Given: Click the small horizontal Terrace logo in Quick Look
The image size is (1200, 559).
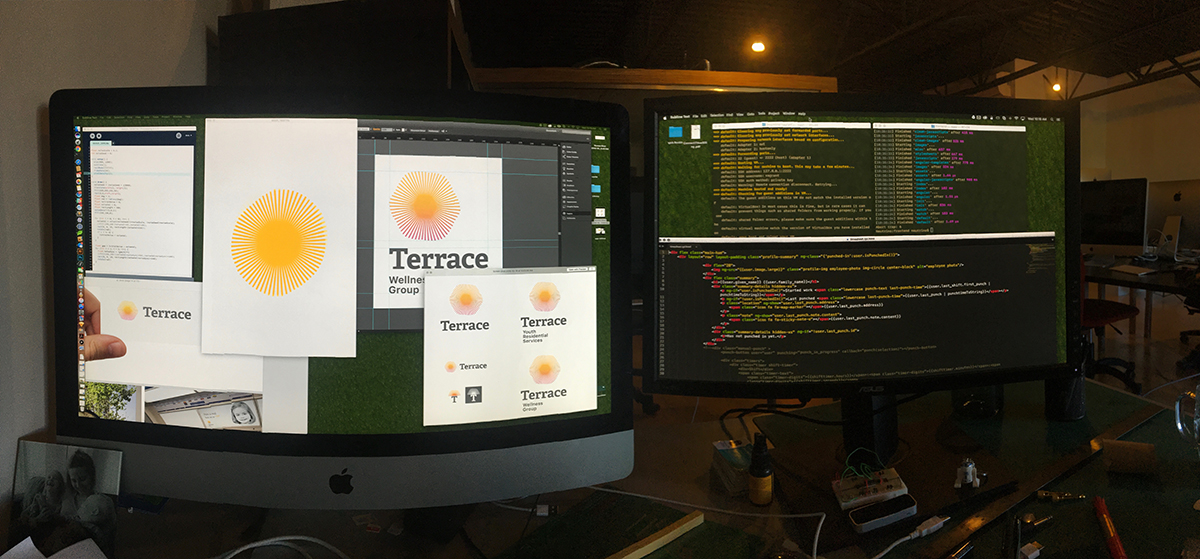Looking at the screenshot, I should click(466, 367).
